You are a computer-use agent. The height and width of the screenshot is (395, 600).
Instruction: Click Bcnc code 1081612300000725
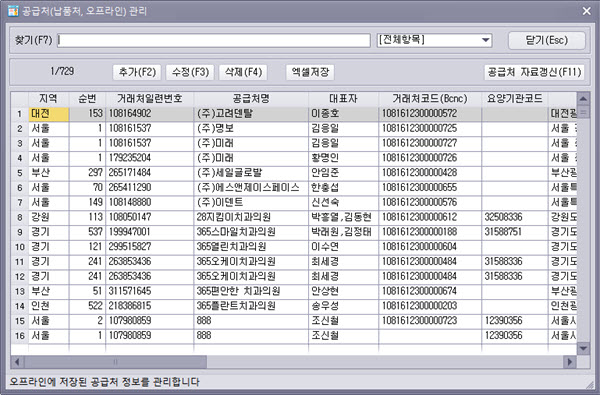pyautogui.click(x=430, y=128)
